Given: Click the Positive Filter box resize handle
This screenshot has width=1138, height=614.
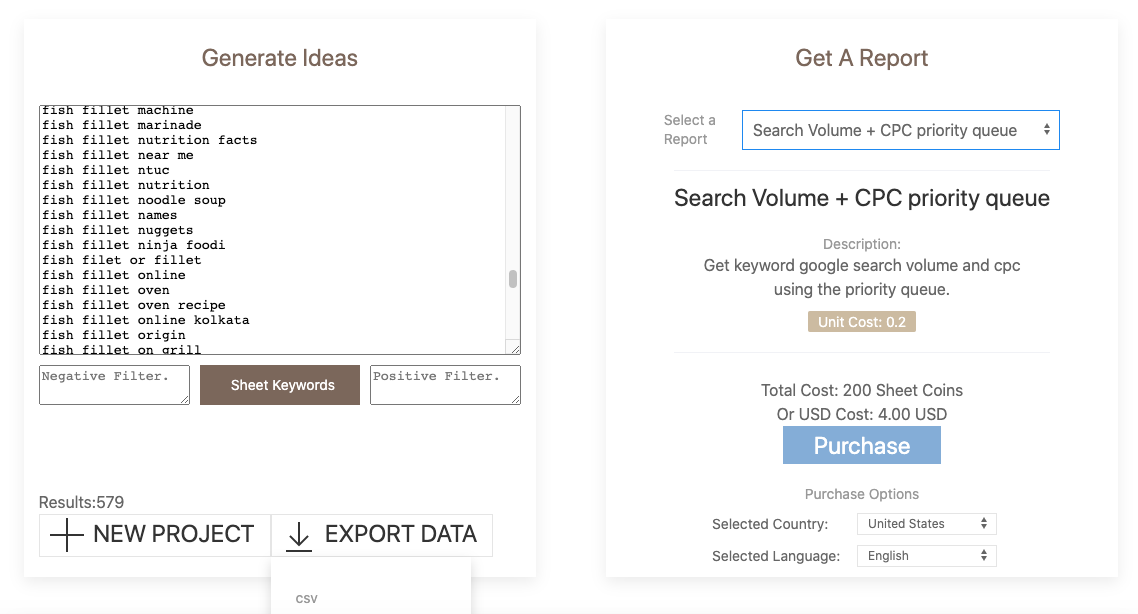Looking at the screenshot, I should tap(515, 399).
